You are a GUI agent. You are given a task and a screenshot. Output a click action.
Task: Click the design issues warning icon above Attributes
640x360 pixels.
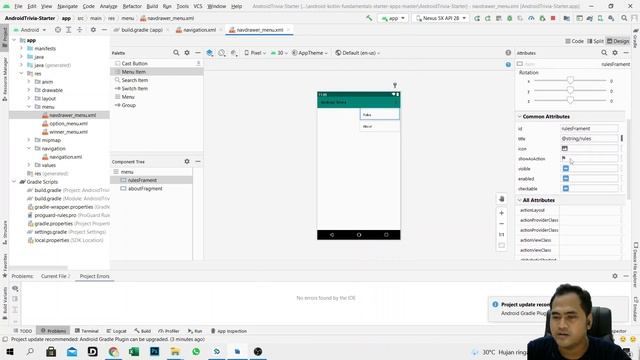click(x=508, y=53)
